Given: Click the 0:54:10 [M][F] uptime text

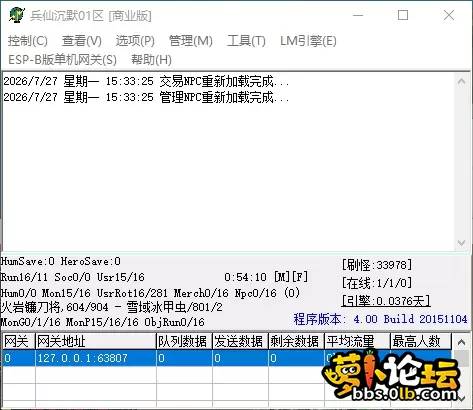Looking at the screenshot, I should 266,277.
